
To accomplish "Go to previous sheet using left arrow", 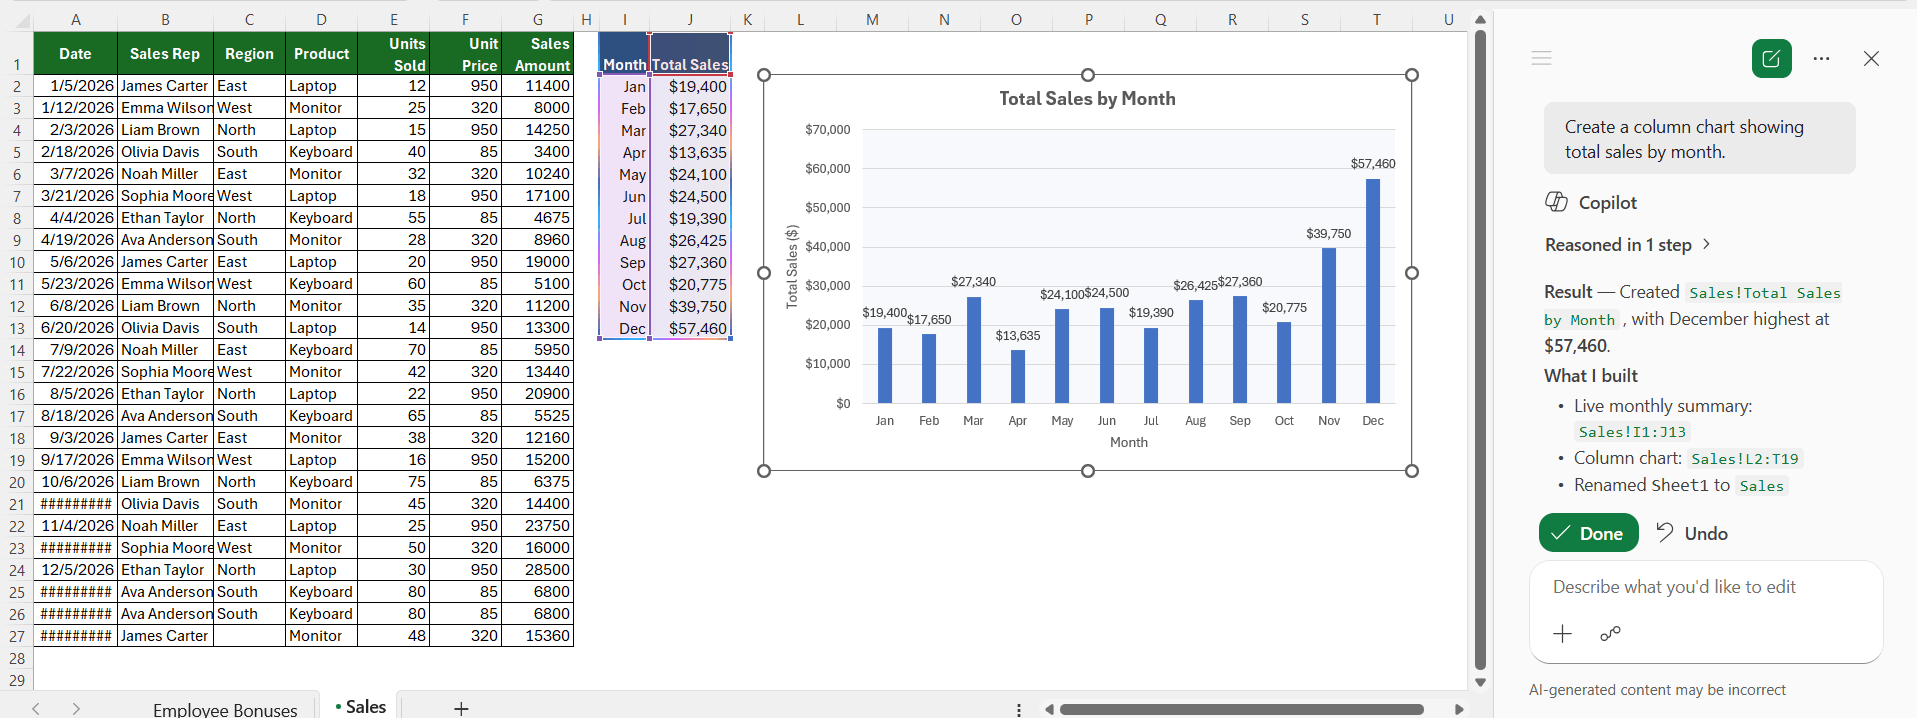I will [36, 708].
